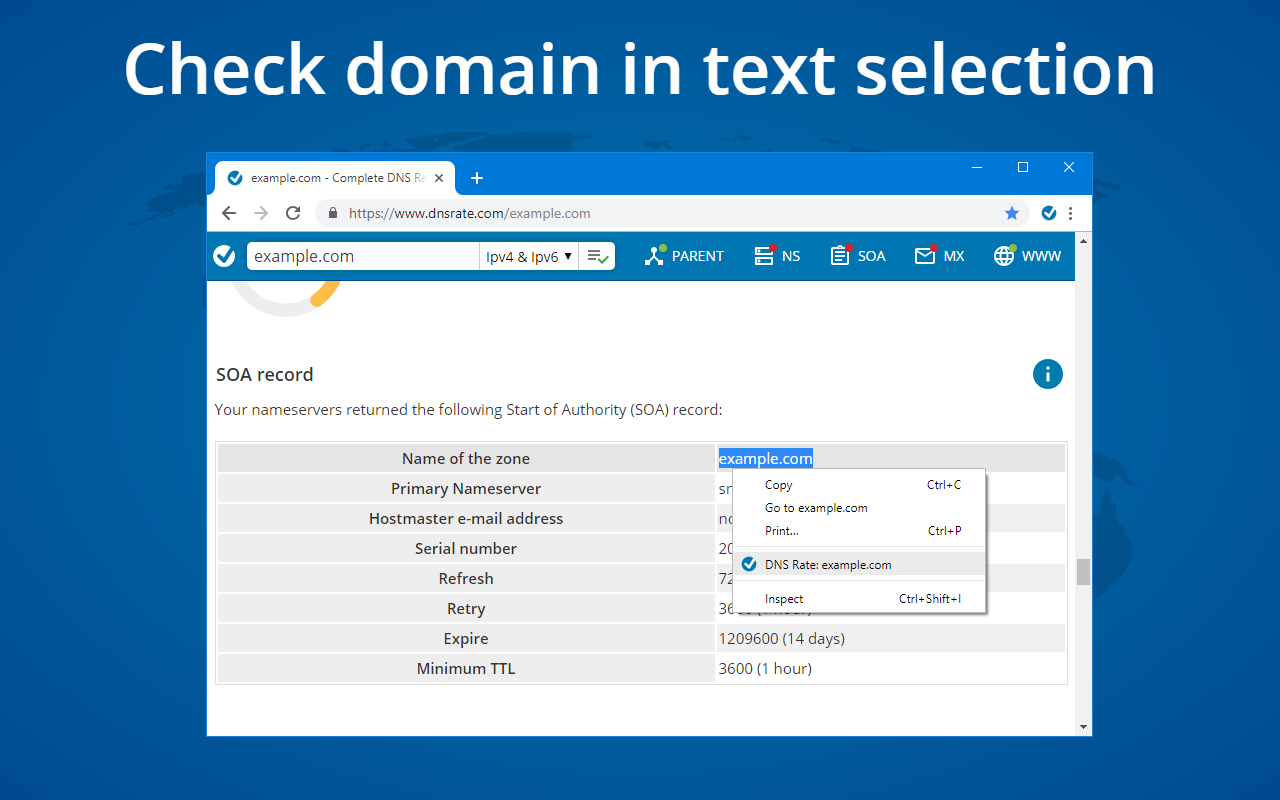Click the 'Serial number' cell
The image size is (1280, 800).
(466, 548)
